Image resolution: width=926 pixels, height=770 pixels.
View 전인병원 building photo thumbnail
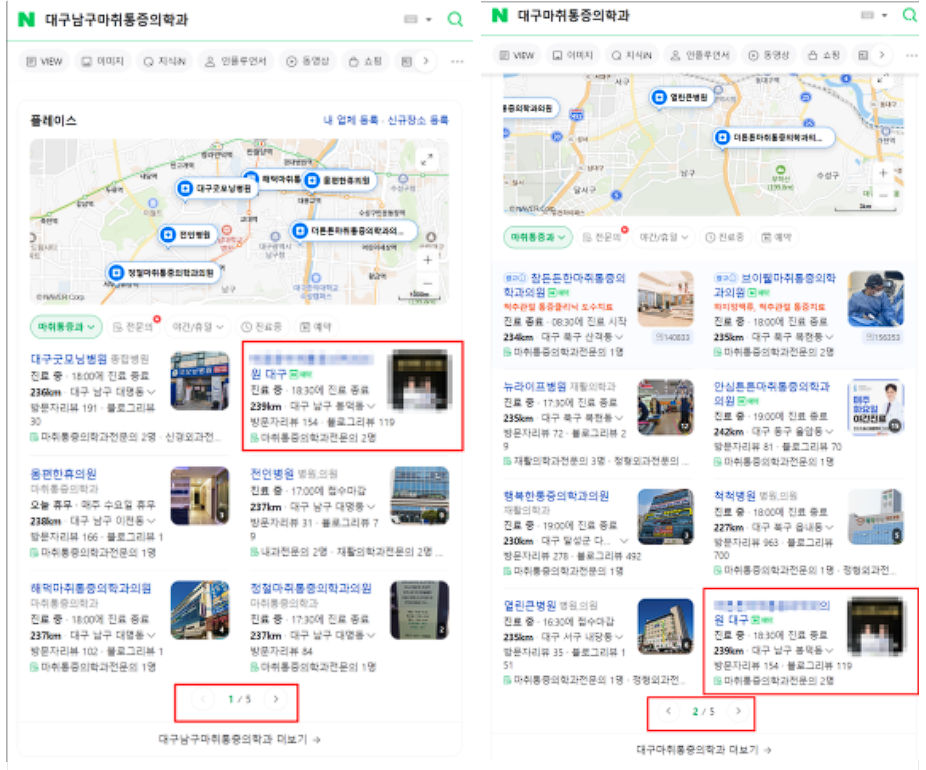tap(420, 495)
